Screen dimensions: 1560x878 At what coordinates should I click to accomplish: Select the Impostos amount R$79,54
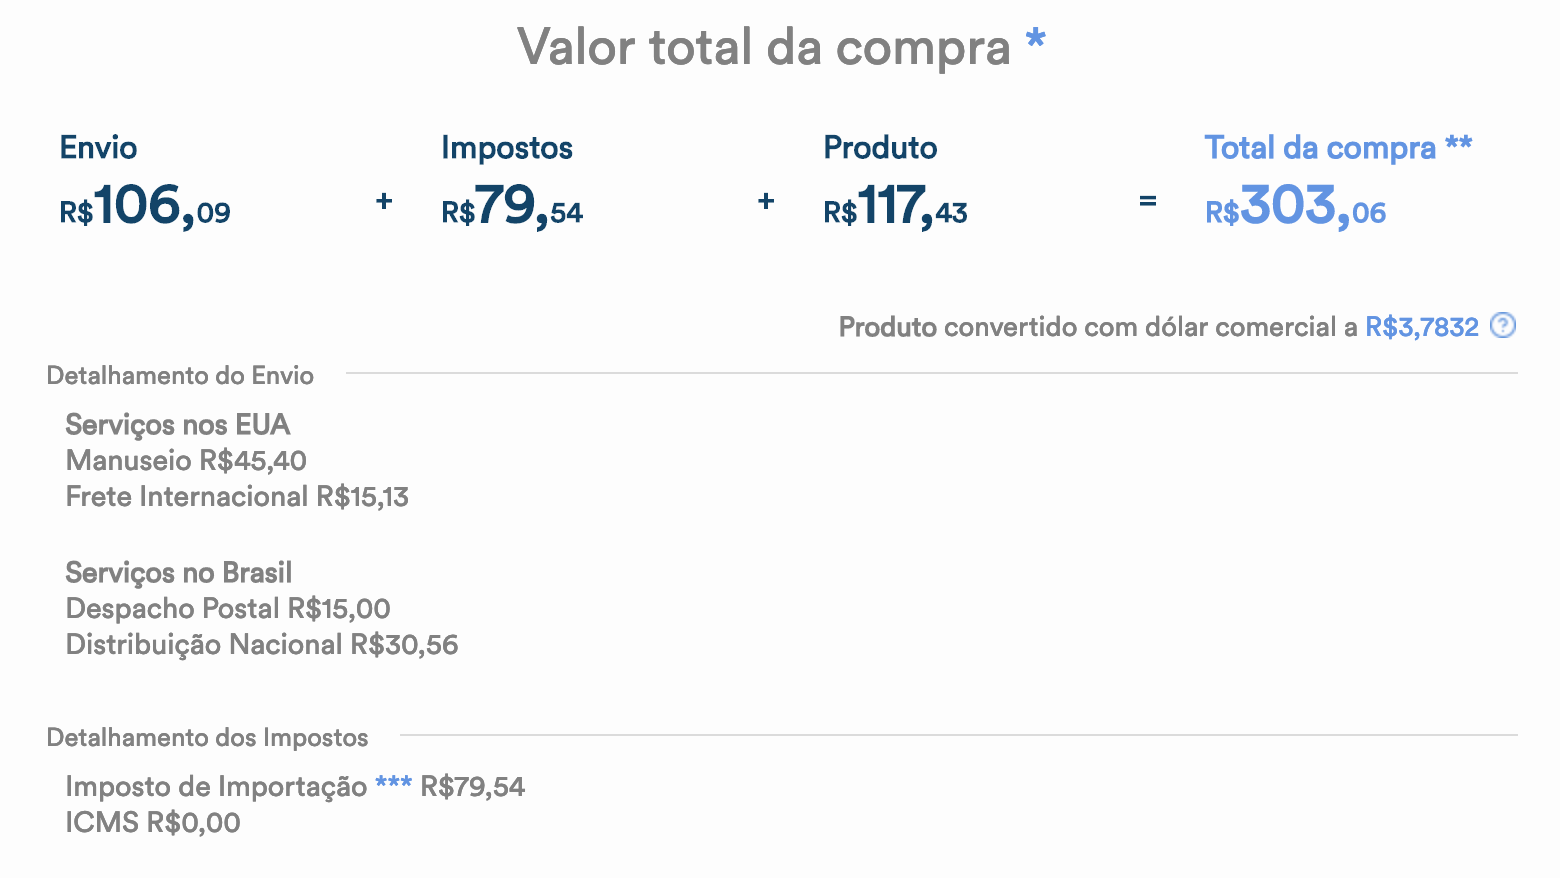point(512,206)
